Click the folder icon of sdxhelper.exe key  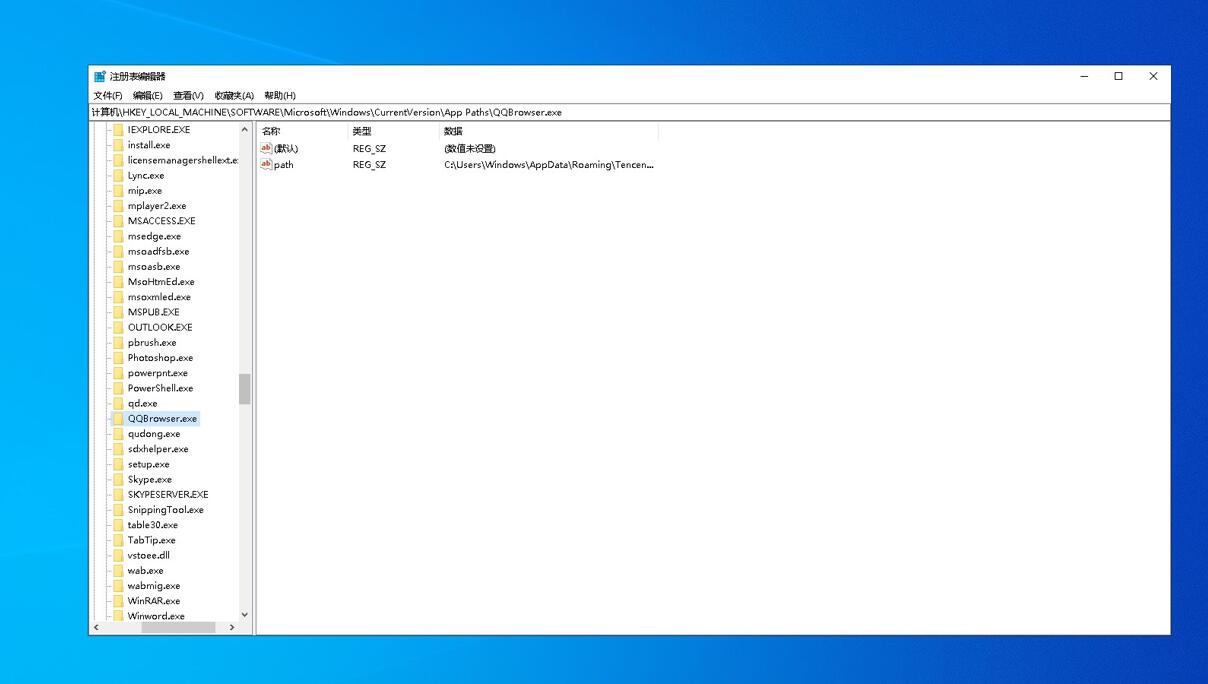118,449
